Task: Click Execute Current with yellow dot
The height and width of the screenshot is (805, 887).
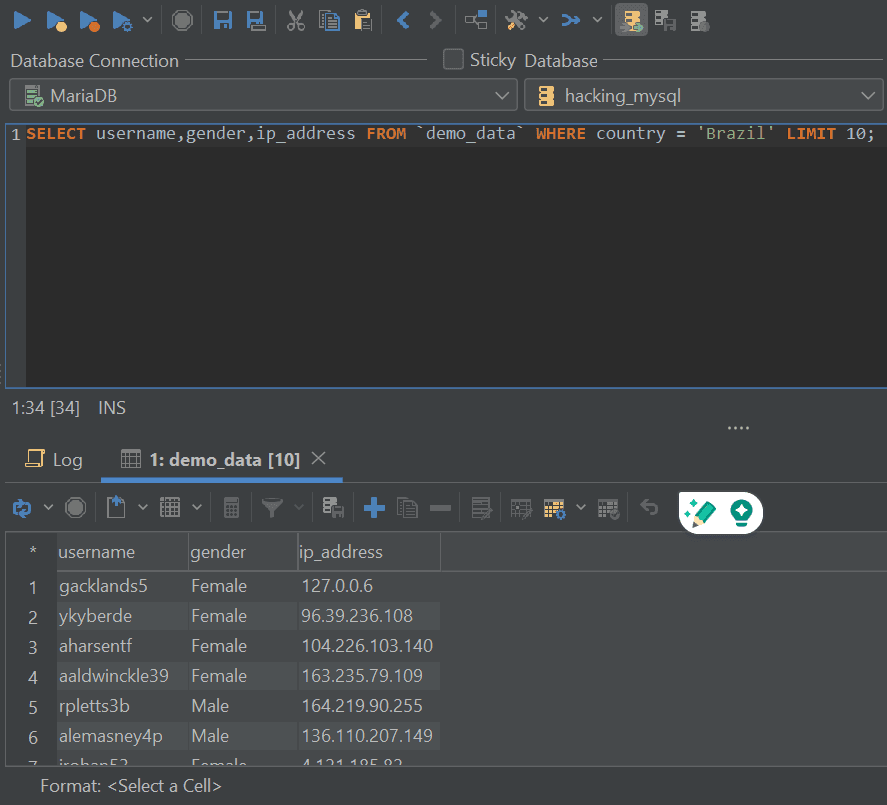Action: point(56,21)
